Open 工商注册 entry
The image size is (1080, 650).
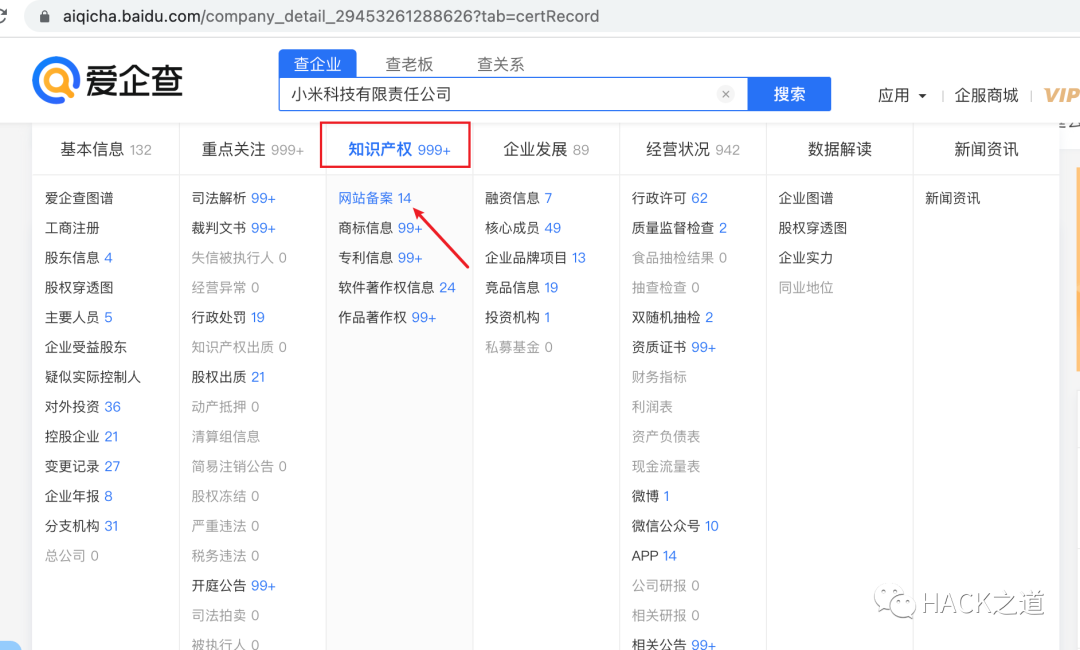72,228
